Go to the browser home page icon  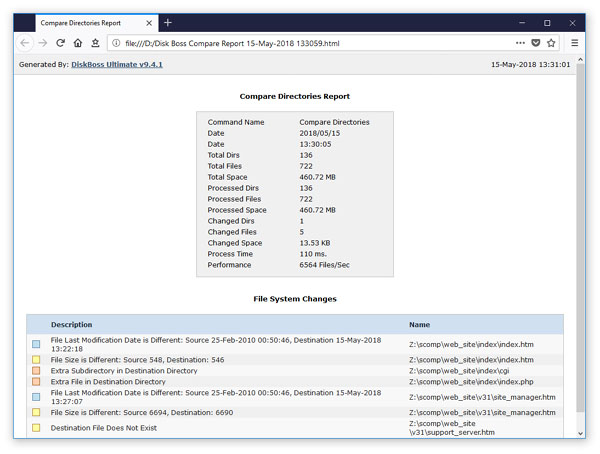78,43
